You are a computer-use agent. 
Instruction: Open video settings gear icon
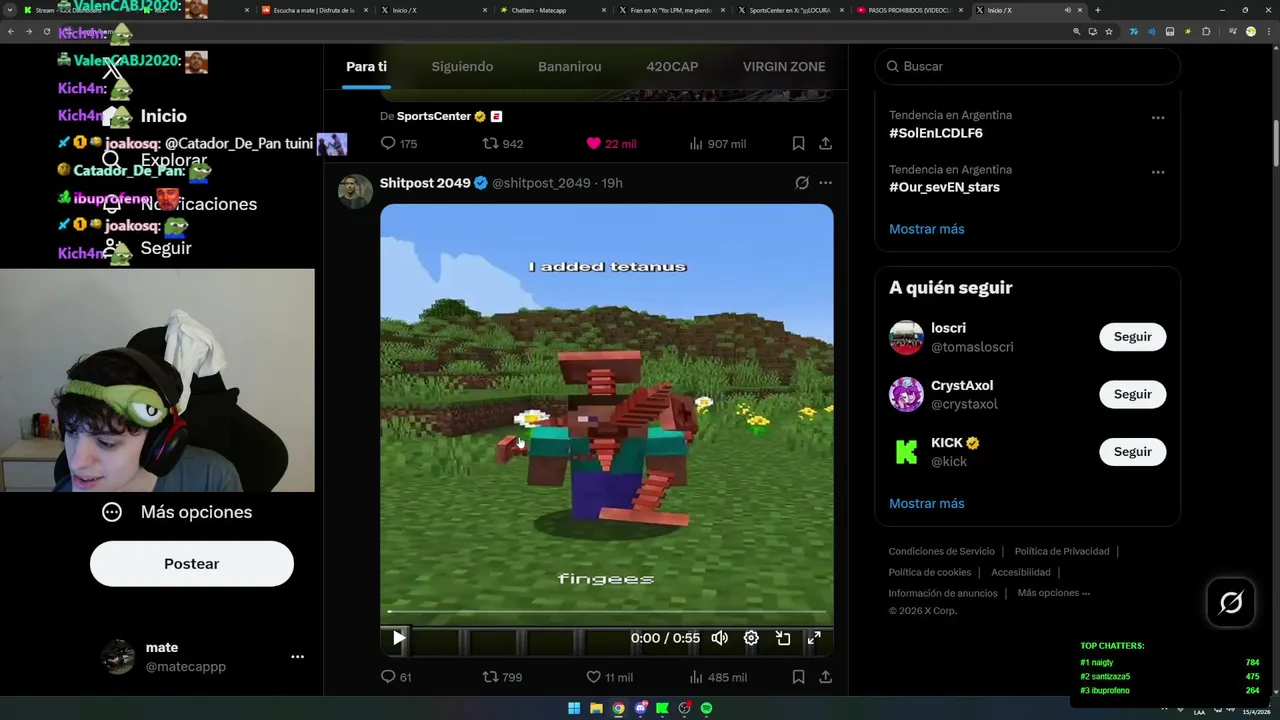pos(751,638)
